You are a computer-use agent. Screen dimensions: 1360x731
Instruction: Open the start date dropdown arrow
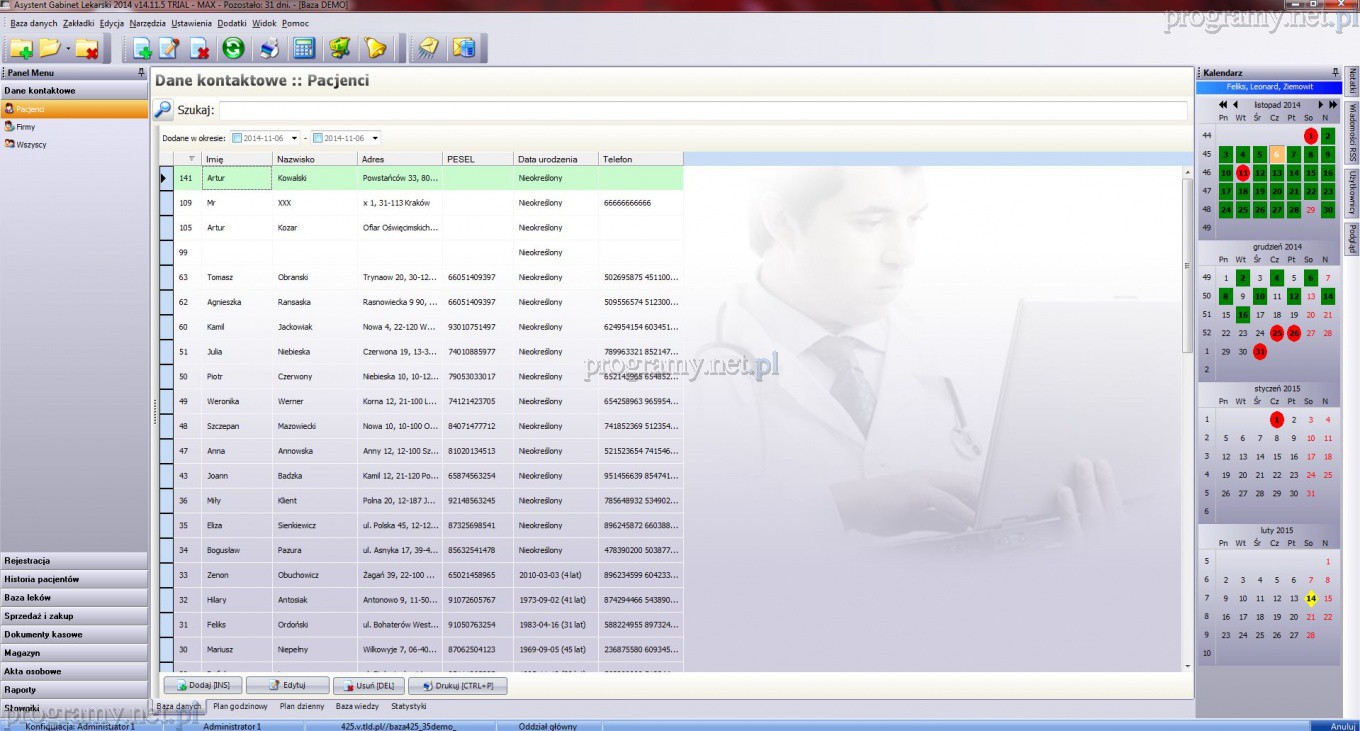[x=294, y=138]
